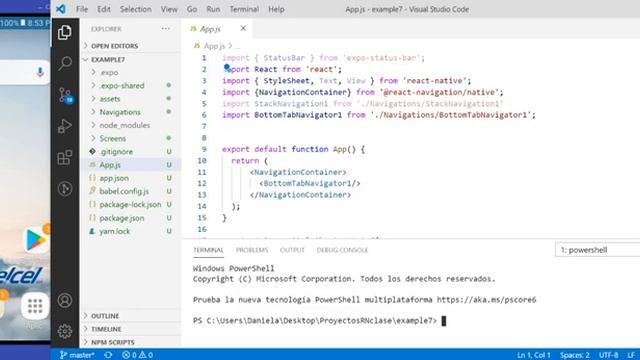This screenshot has width=640, height=360.
Task: Open the aka.ms/pscore6 link in terminal
Action: (x=486, y=300)
